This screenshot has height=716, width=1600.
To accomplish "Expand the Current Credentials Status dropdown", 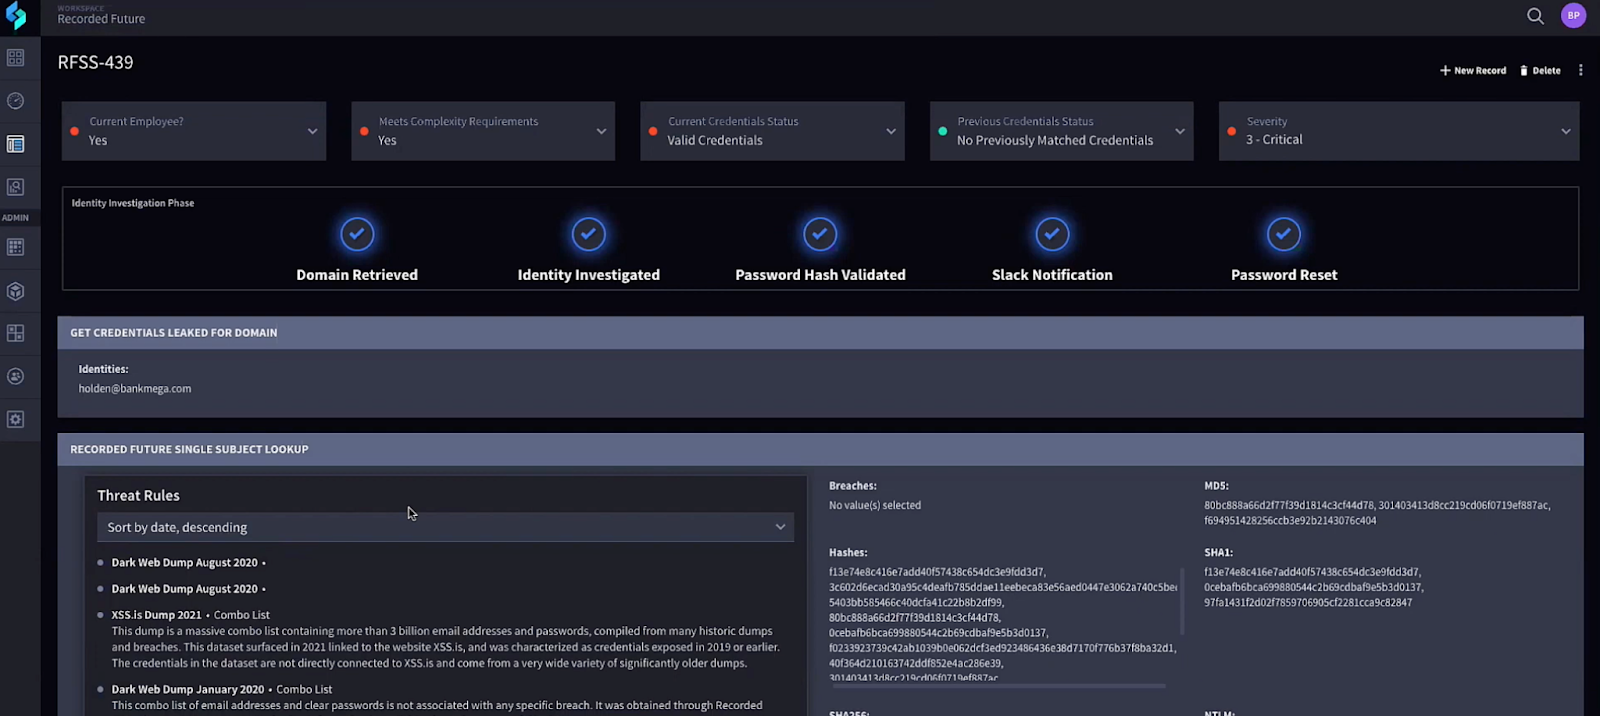I will pyautogui.click(x=772, y=131).
